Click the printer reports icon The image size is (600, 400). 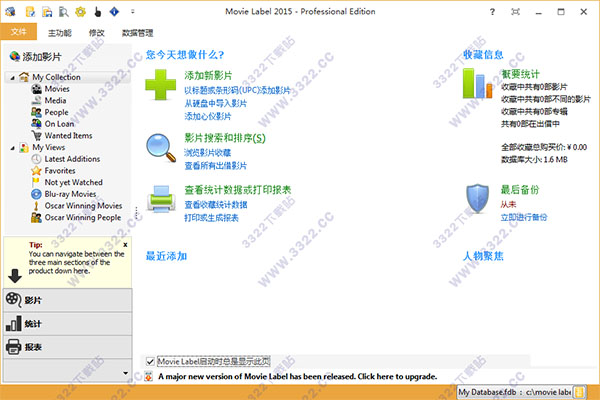point(161,199)
